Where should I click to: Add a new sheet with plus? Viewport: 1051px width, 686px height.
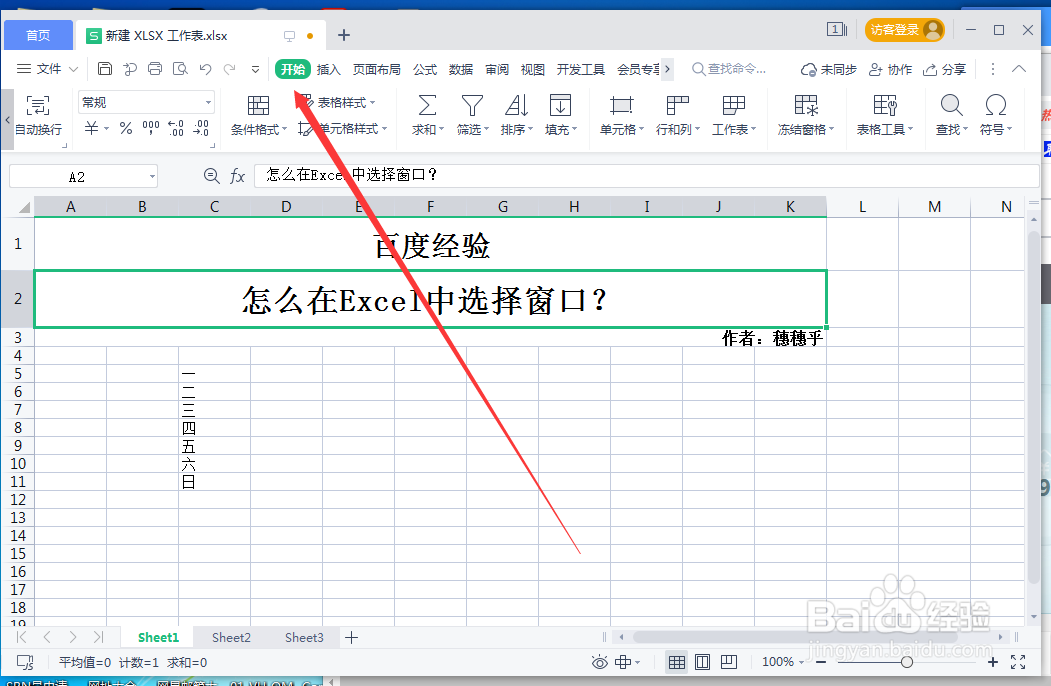click(x=351, y=637)
